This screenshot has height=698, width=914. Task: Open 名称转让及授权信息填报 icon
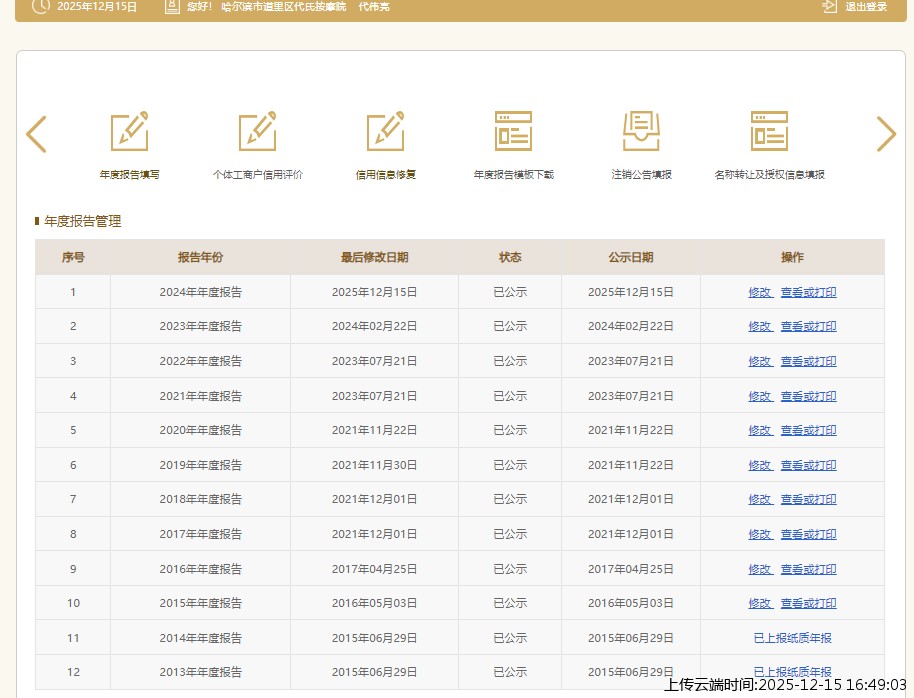click(769, 132)
